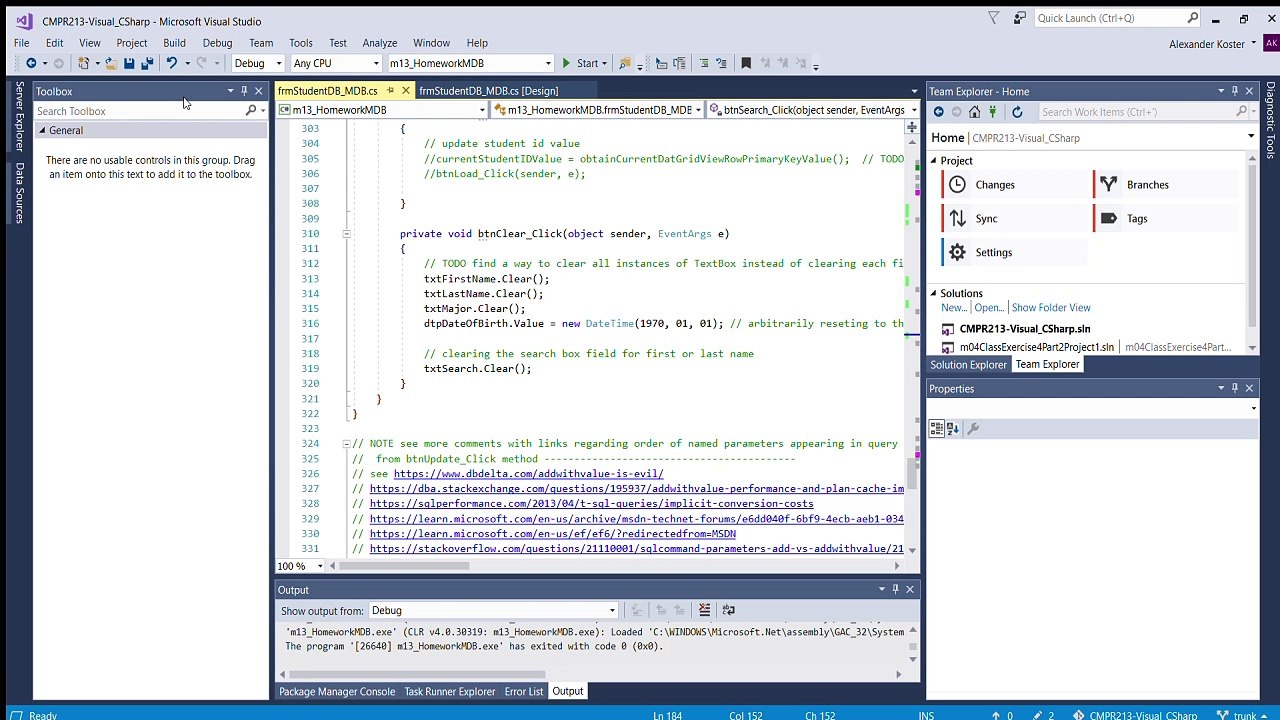The height and width of the screenshot is (720, 1280).
Task: Click the Undo toolbar icon
Action: (171, 63)
